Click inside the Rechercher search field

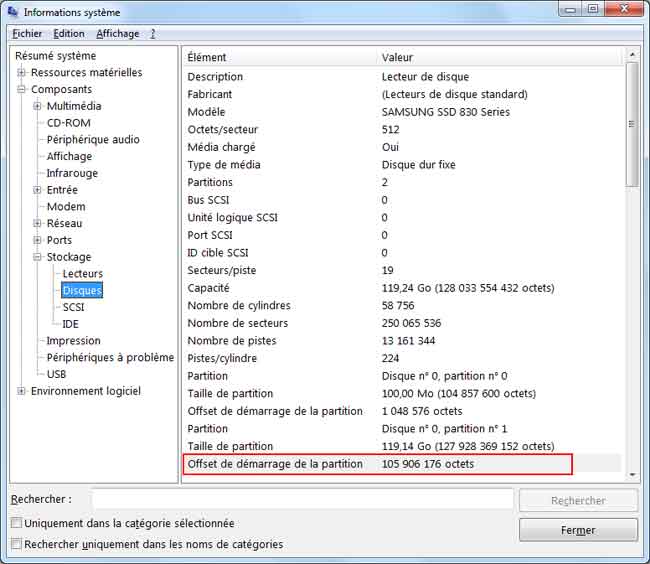coord(302,499)
